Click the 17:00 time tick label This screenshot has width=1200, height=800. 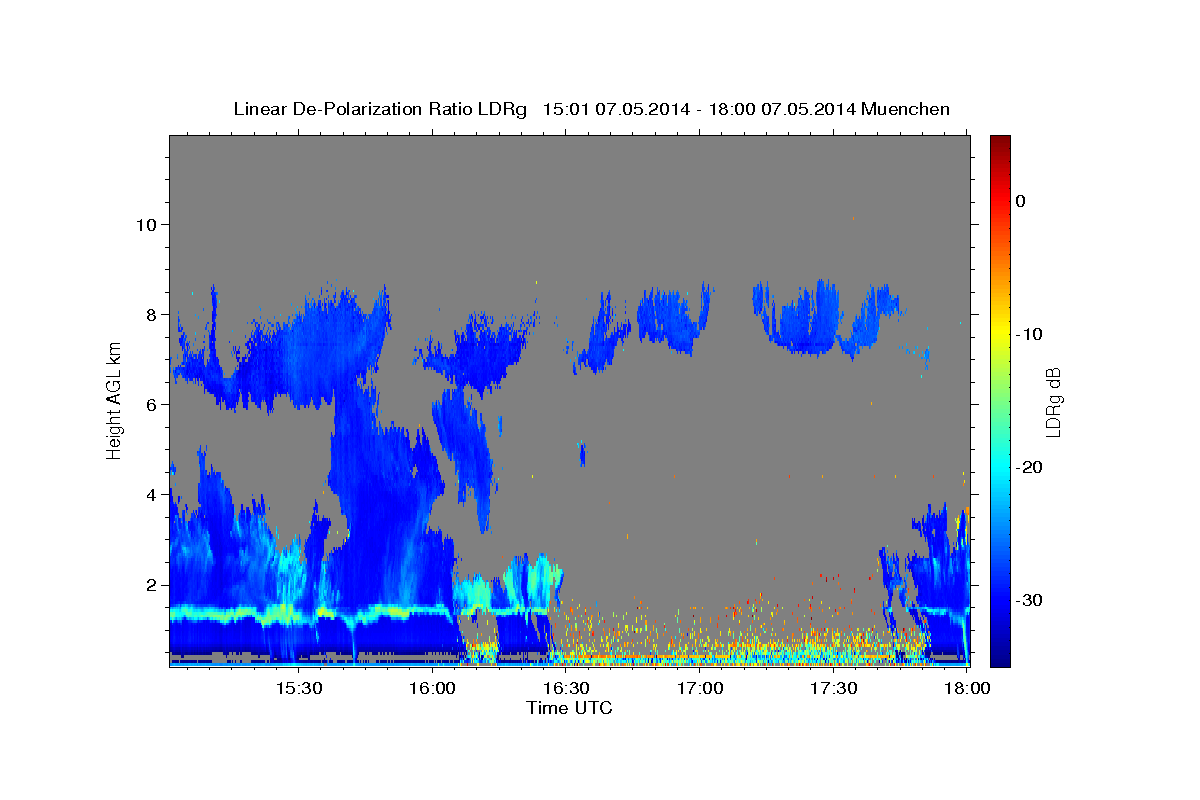pos(700,689)
